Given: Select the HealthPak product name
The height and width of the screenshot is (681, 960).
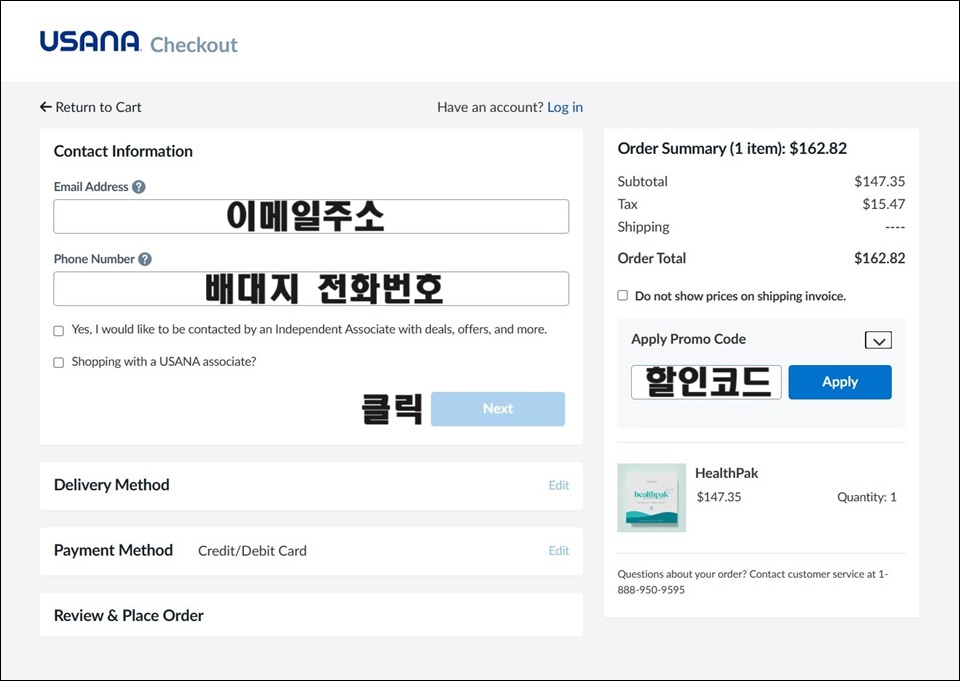Looking at the screenshot, I should click(726, 473).
